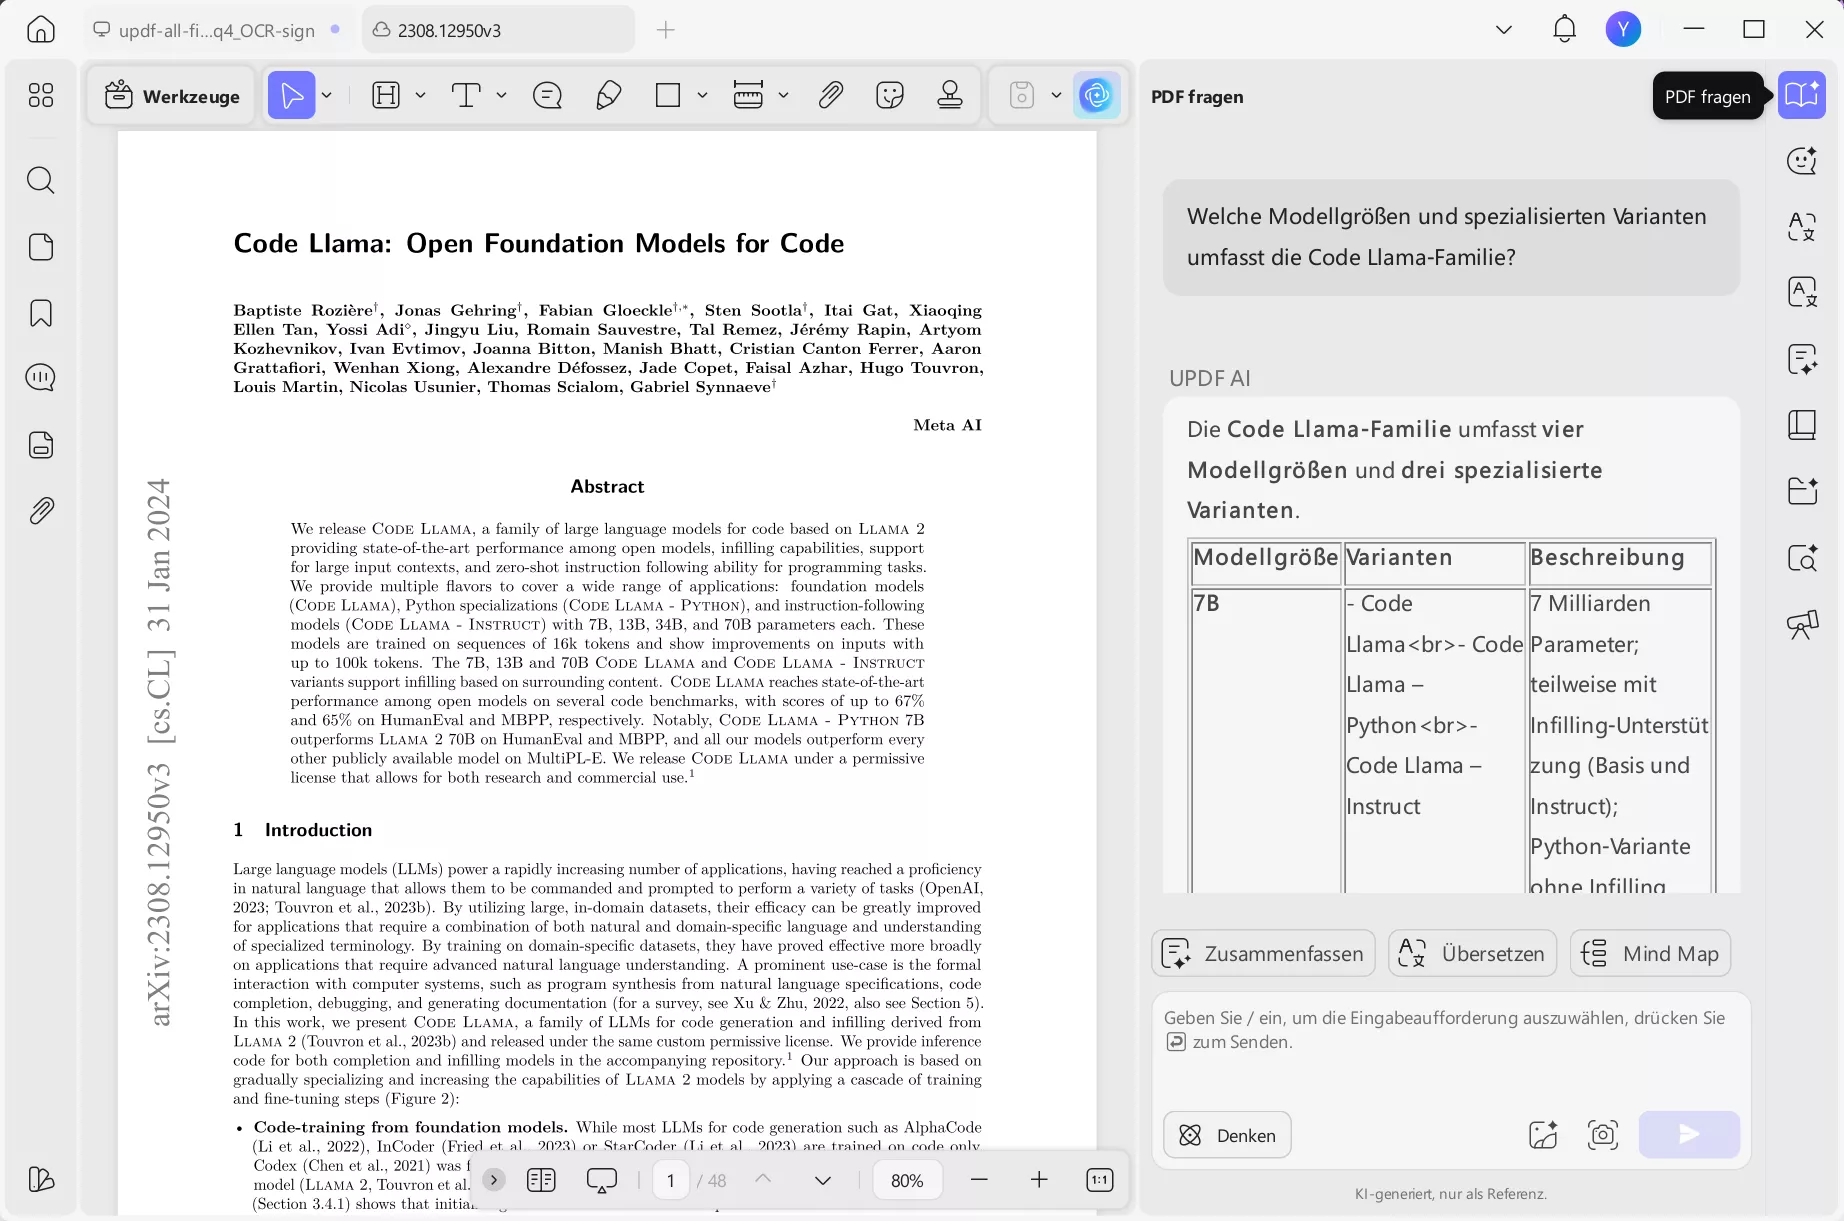The width and height of the screenshot is (1844, 1221).
Task: Open a new tab with plus button
Action: [x=666, y=30]
